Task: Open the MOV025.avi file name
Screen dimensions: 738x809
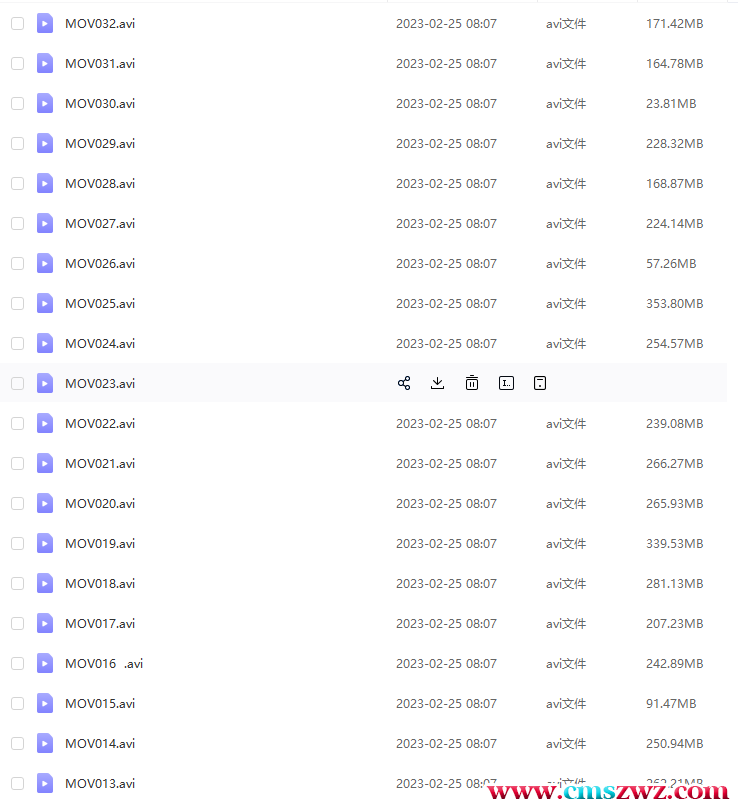Action: coord(100,303)
